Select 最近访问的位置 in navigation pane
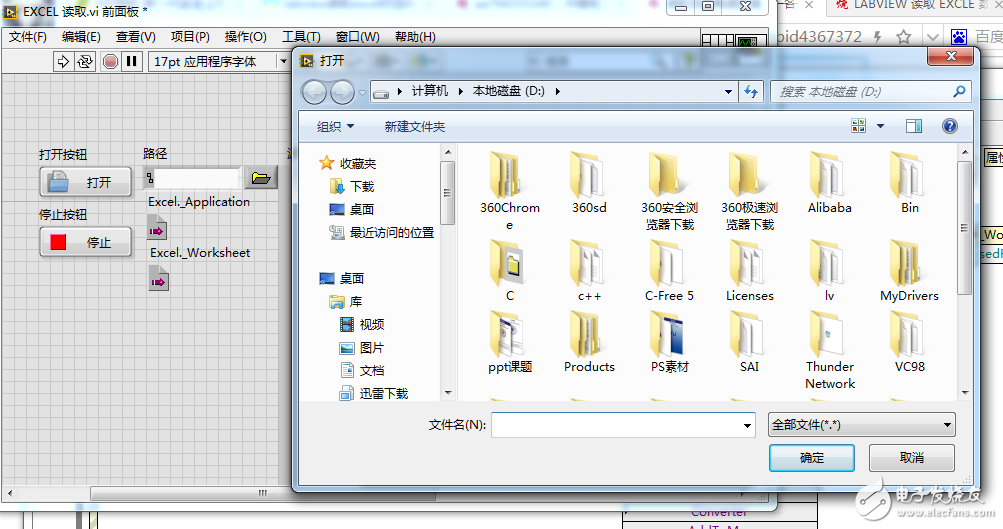 (382, 233)
